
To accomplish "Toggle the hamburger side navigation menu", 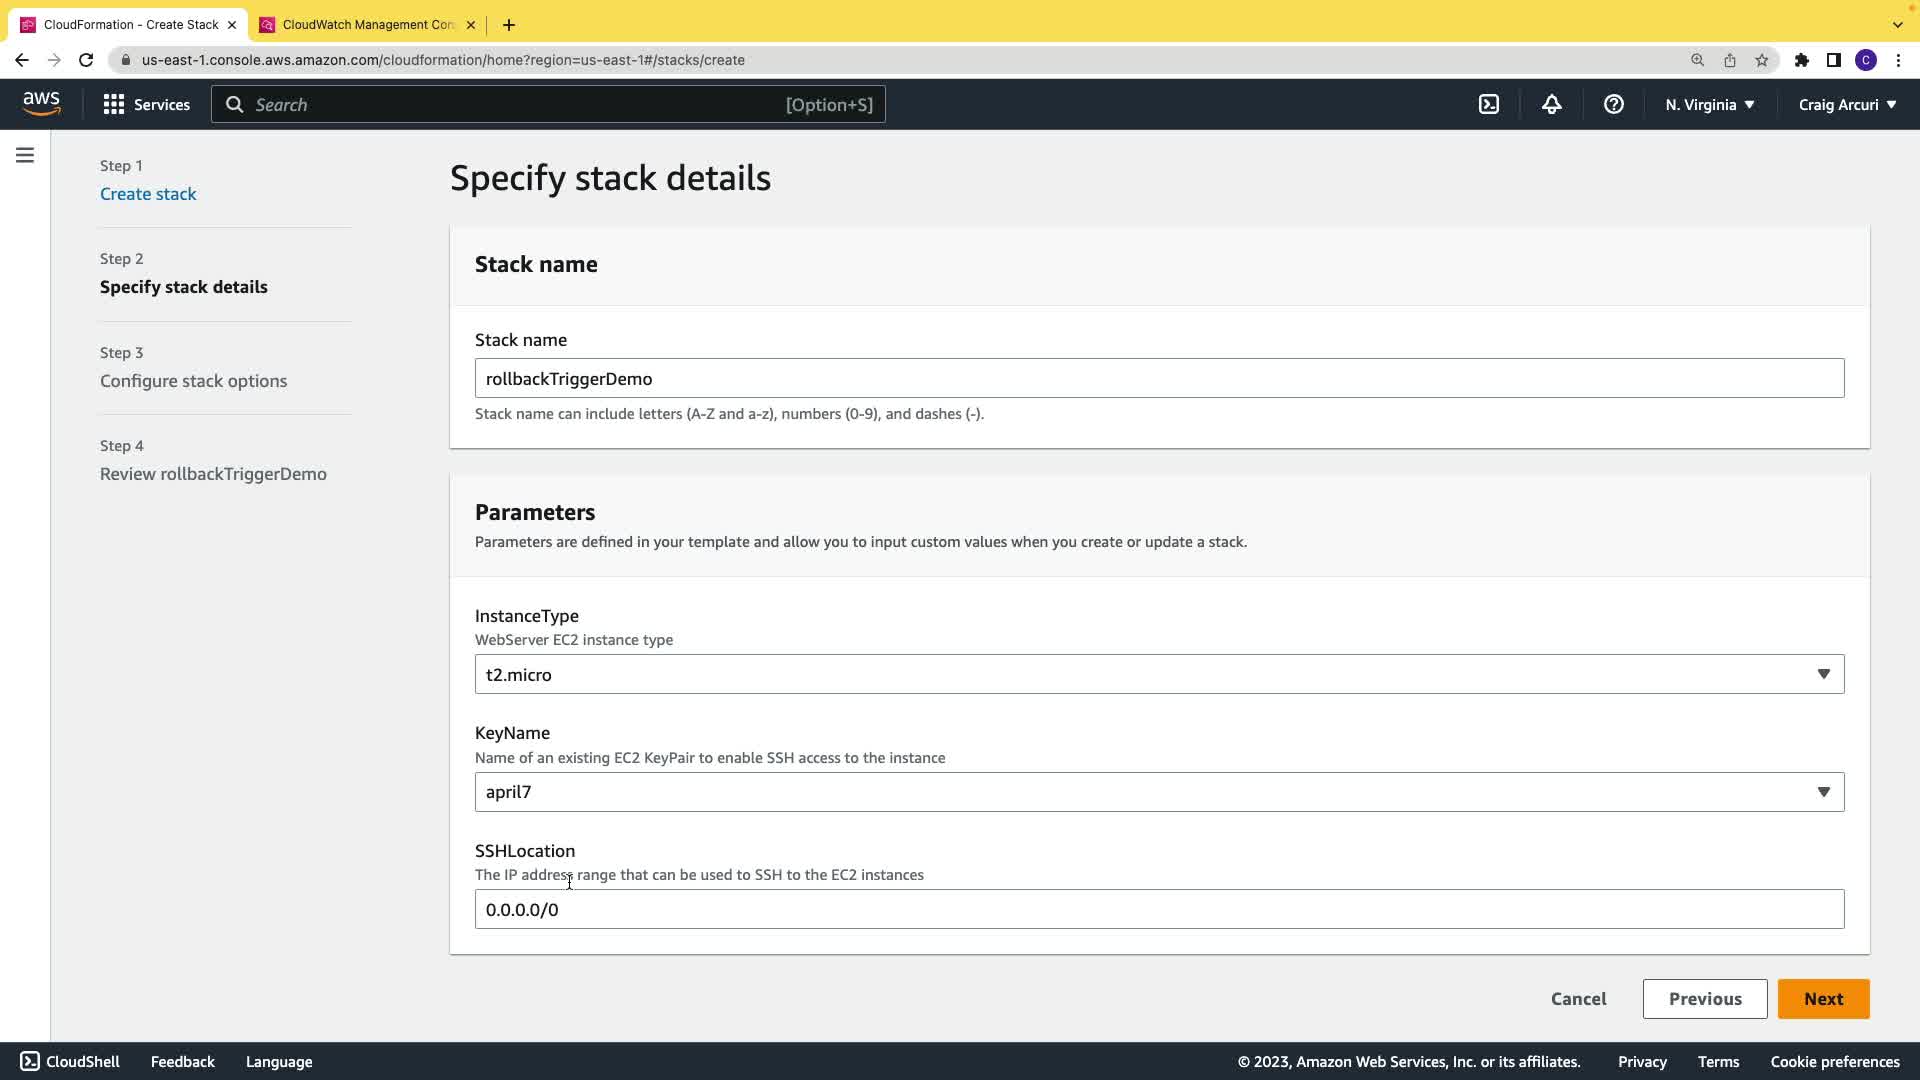I will tap(25, 155).
